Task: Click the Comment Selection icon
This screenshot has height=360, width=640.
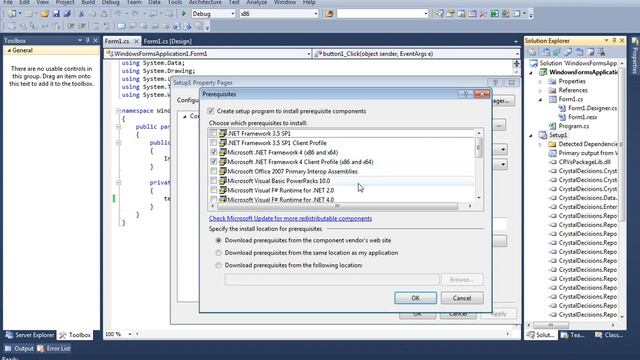Action: tap(96, 27)
